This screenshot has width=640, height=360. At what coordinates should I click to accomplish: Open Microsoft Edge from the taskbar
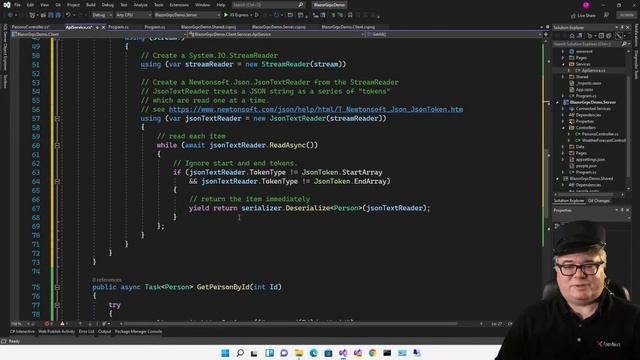point(313,353)
